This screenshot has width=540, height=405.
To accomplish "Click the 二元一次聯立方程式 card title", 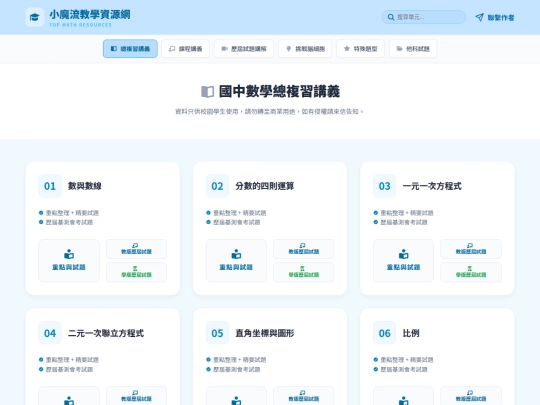I will click(106, 333).
